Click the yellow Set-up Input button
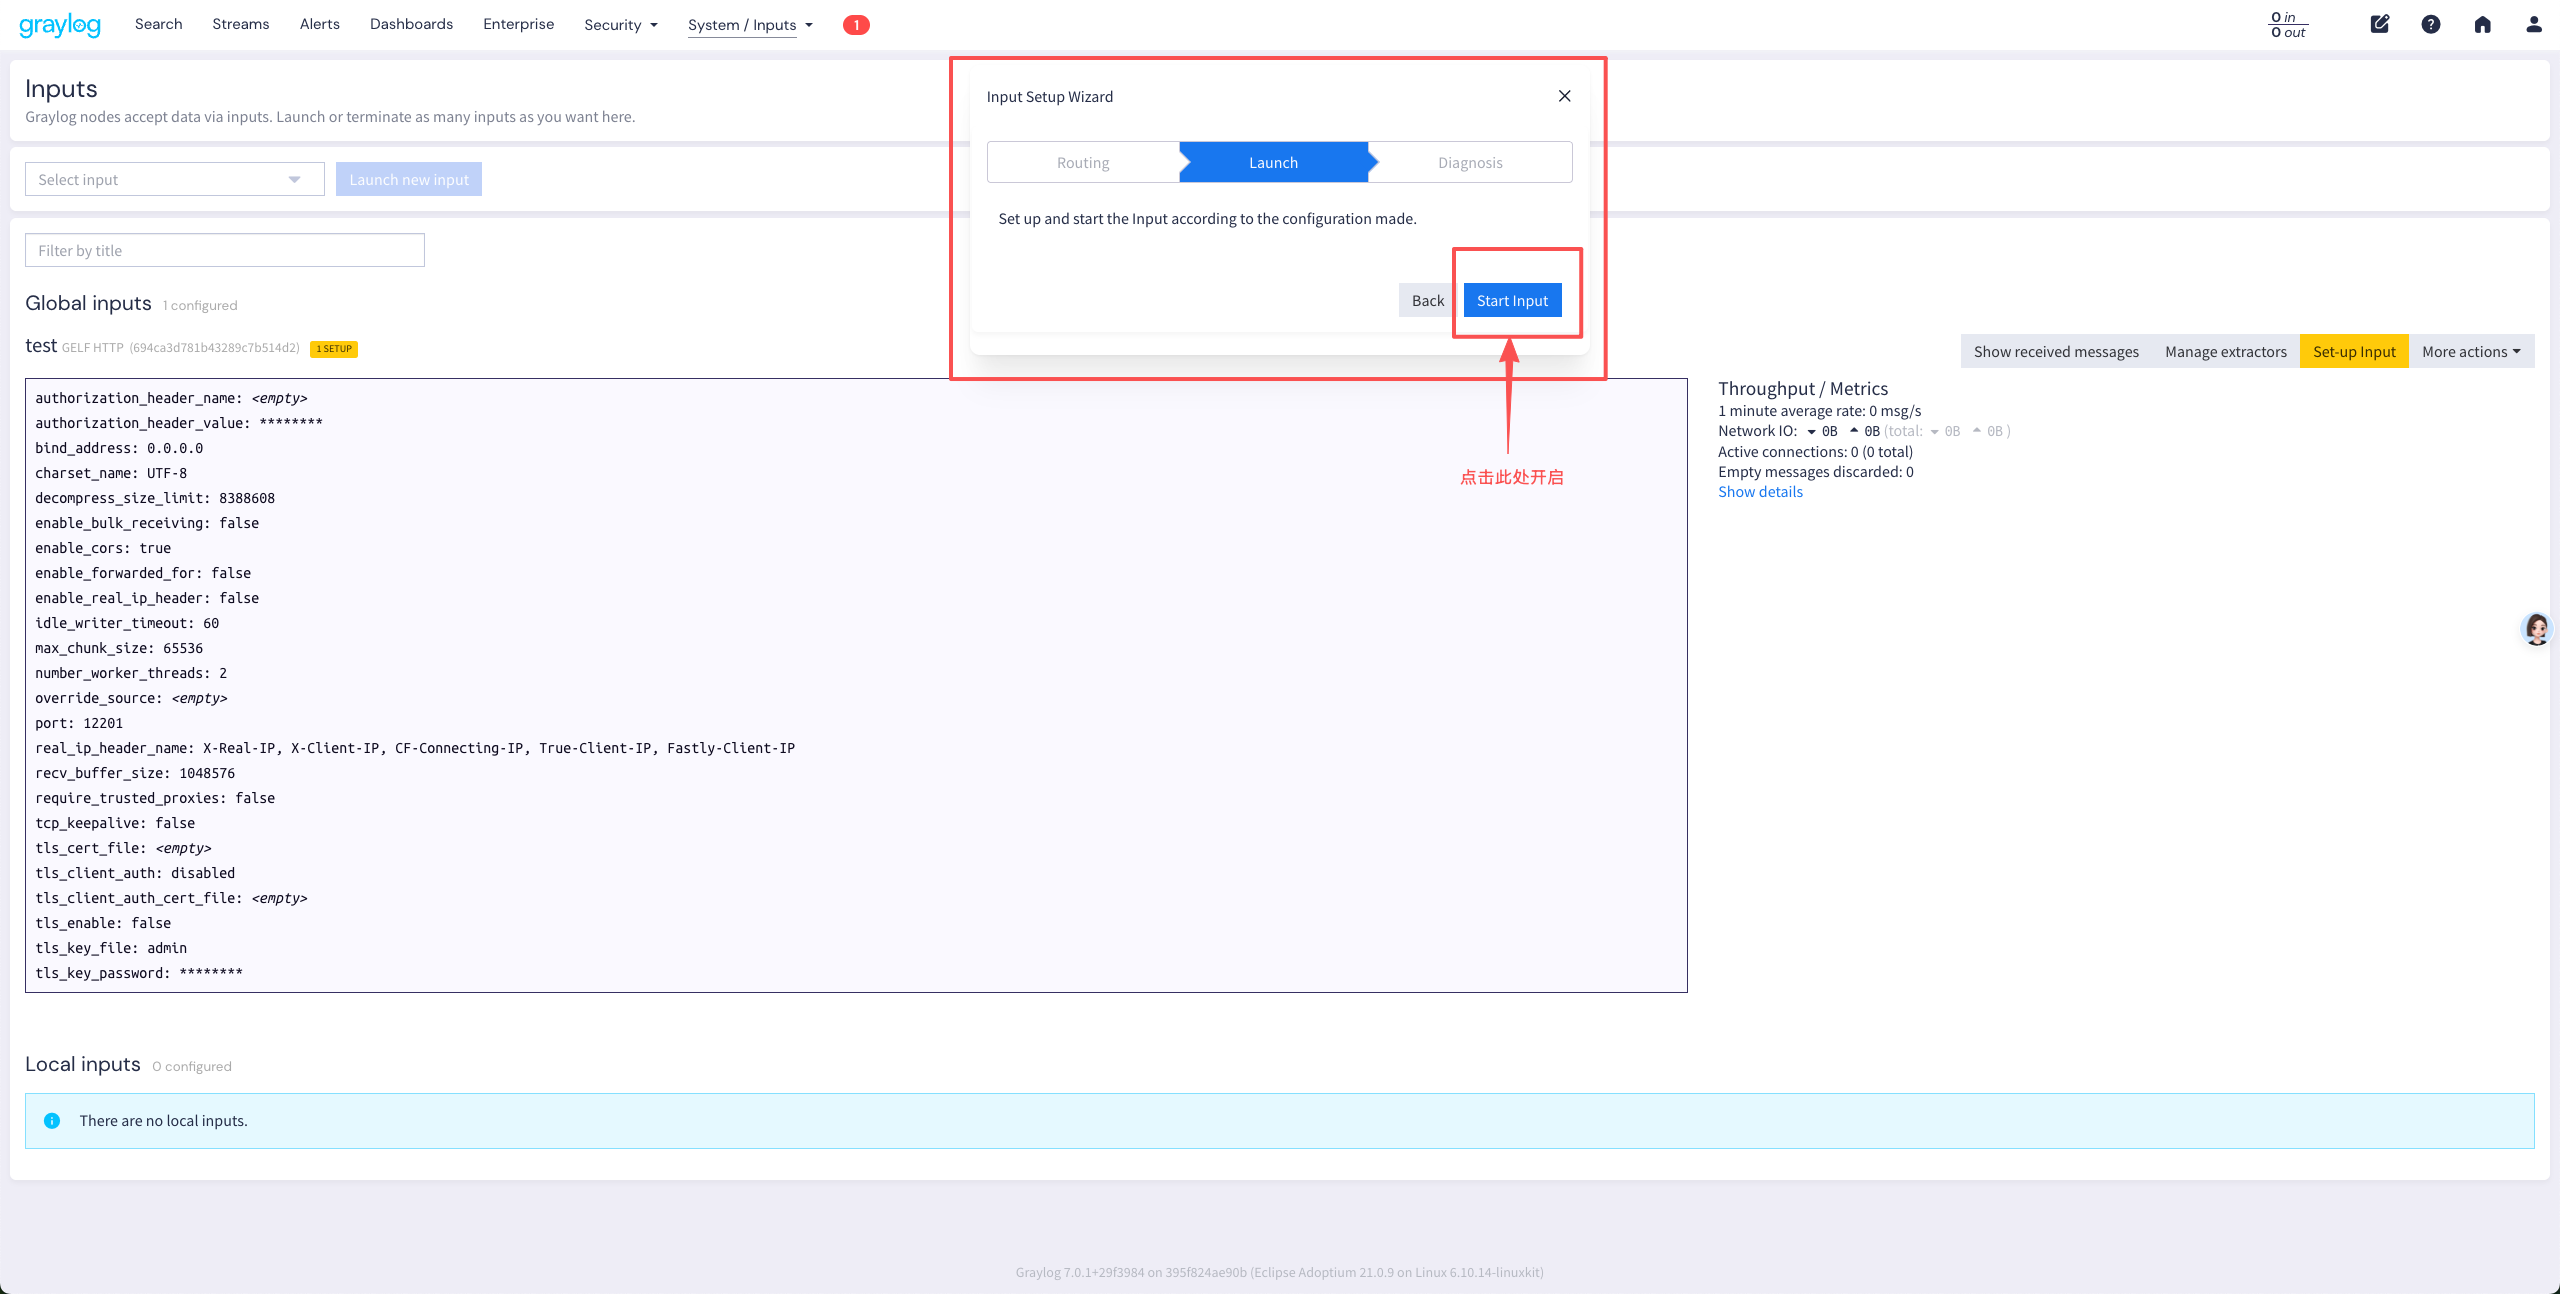The image size is (2560, 1294). 2354,351
